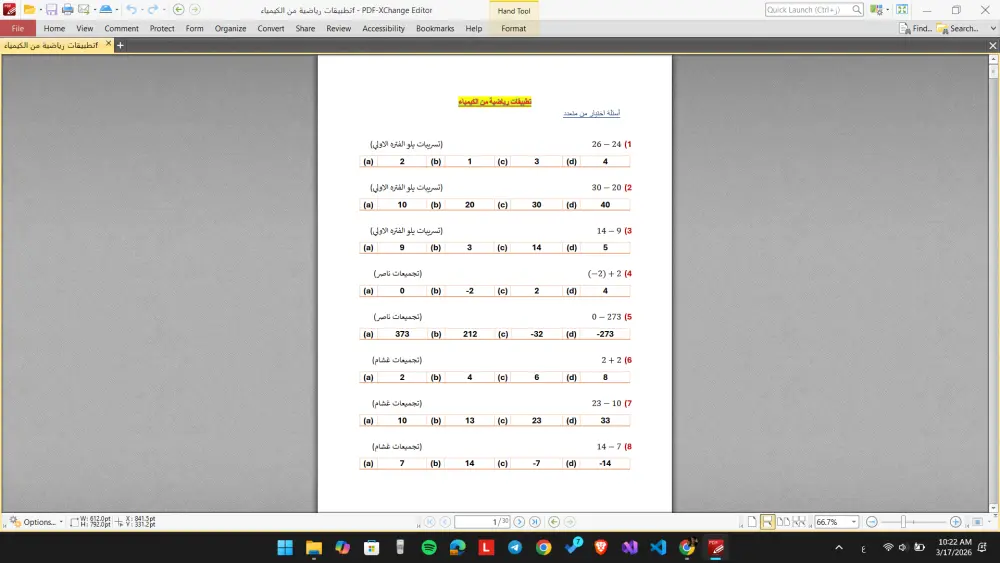Click the Email envelope icon
Image resolution: width=1000 pixels, height=563 pixels.
[x=83, y=10]
